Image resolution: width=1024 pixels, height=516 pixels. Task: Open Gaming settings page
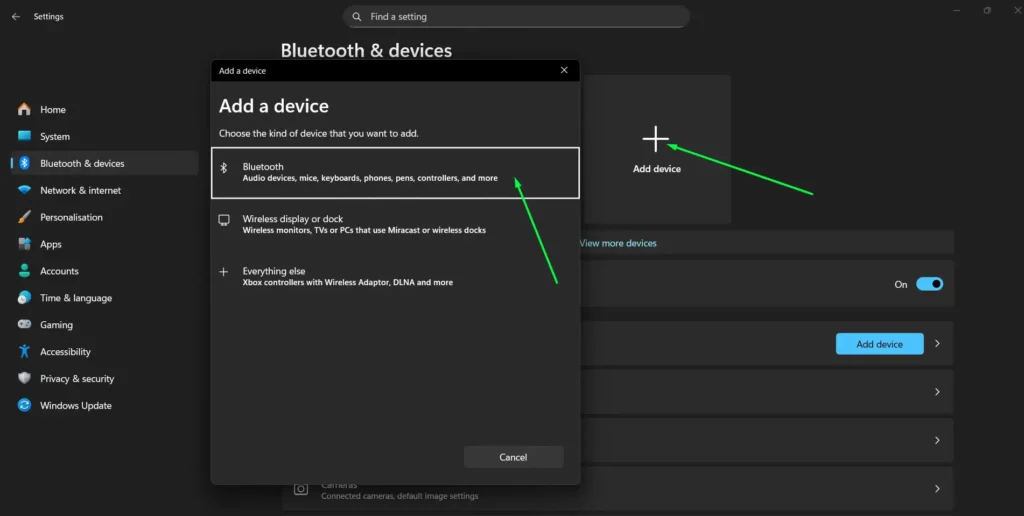click(x=104, y=324)
